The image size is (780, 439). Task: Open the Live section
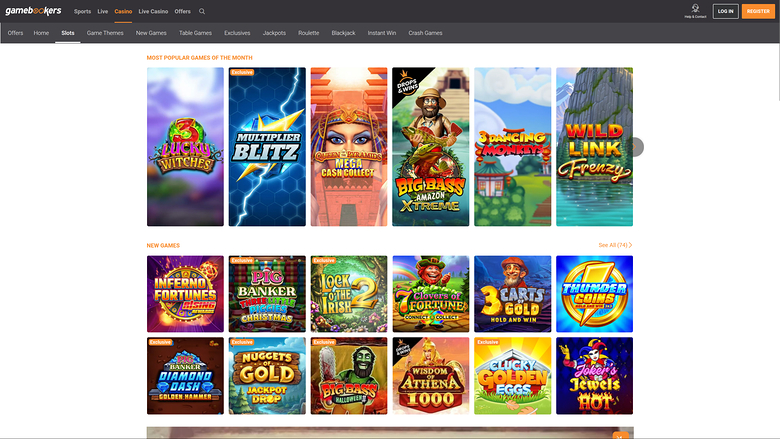pos(102,11)
